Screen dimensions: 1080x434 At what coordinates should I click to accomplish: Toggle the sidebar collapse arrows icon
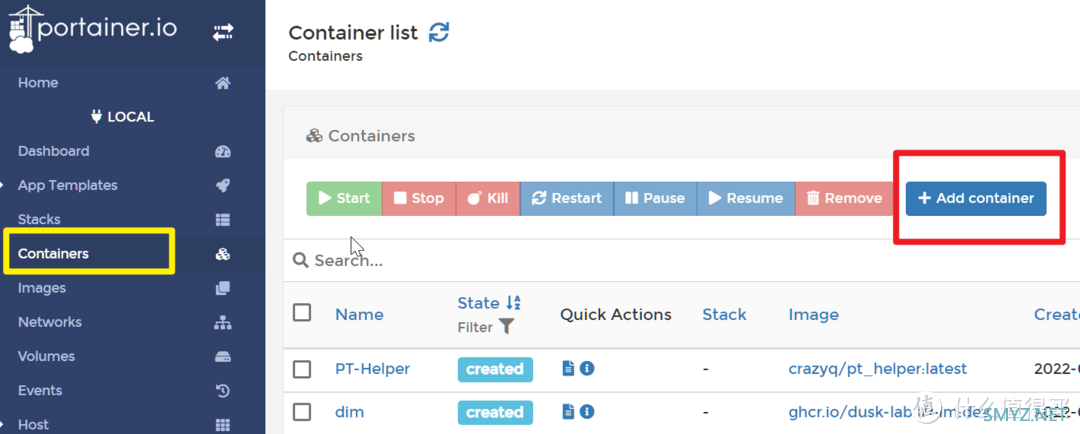point(222,33)
